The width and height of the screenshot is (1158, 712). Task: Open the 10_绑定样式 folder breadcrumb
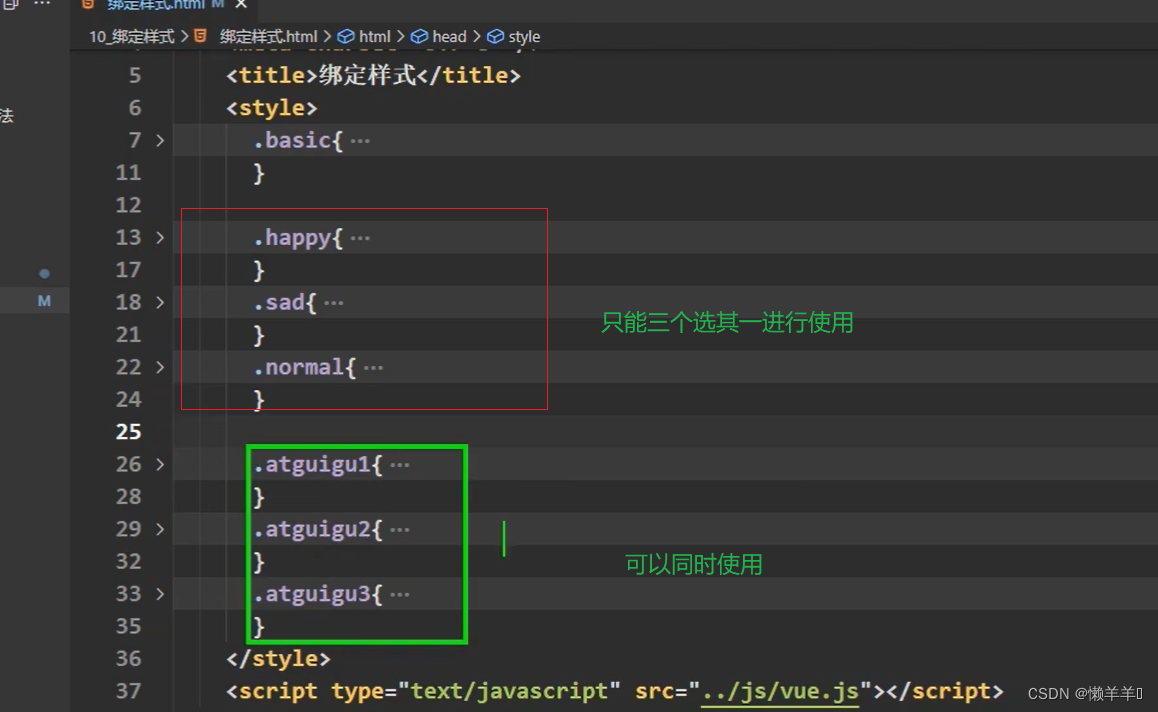131,36
